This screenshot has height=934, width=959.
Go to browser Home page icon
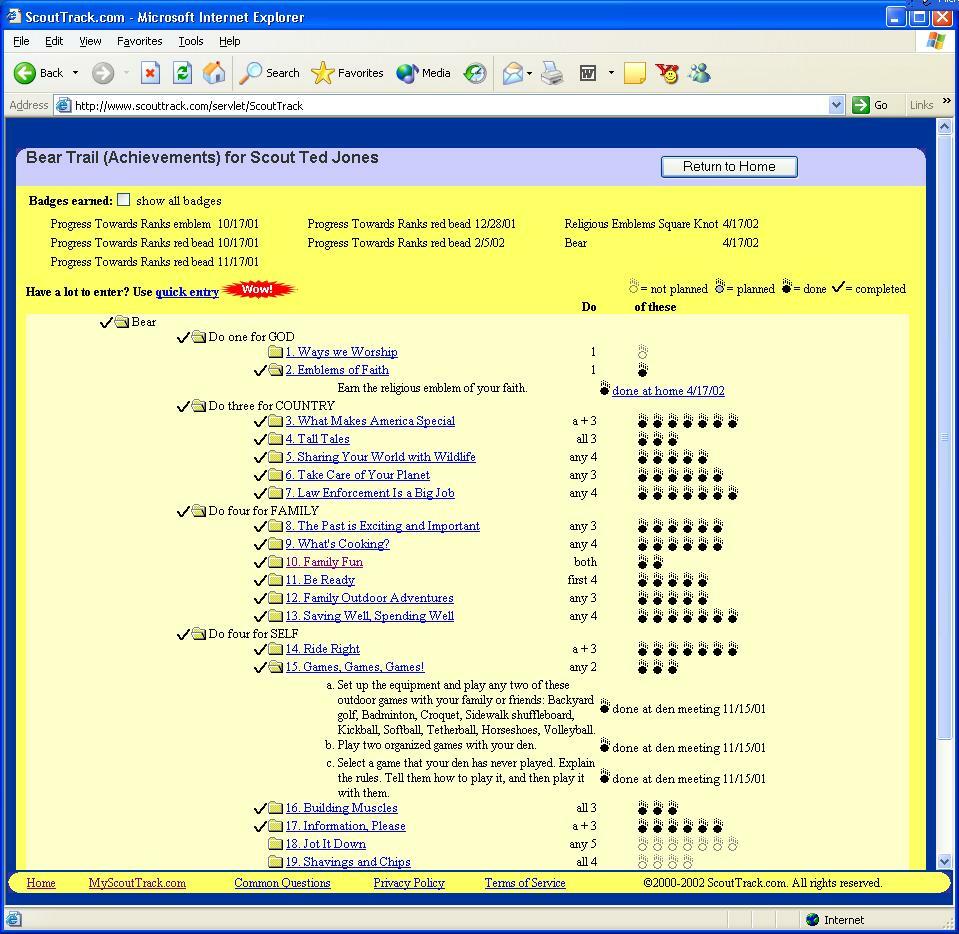click(x=214, y=73)
